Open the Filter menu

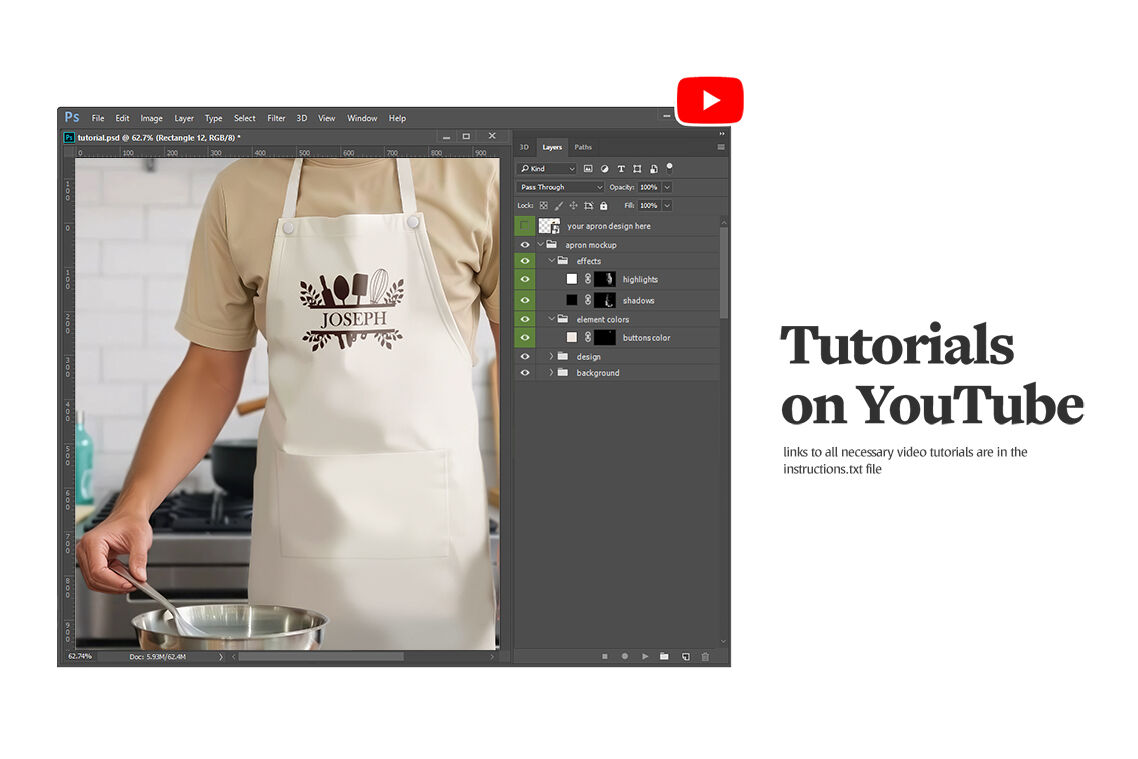276,118
